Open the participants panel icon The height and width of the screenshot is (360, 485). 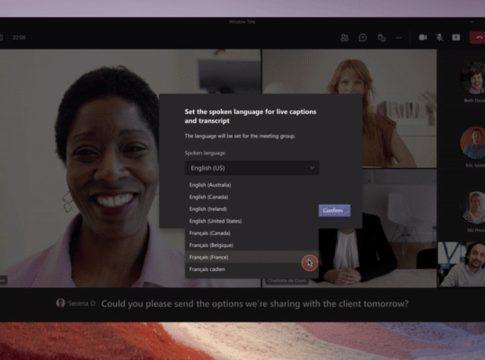pos(344,38)
